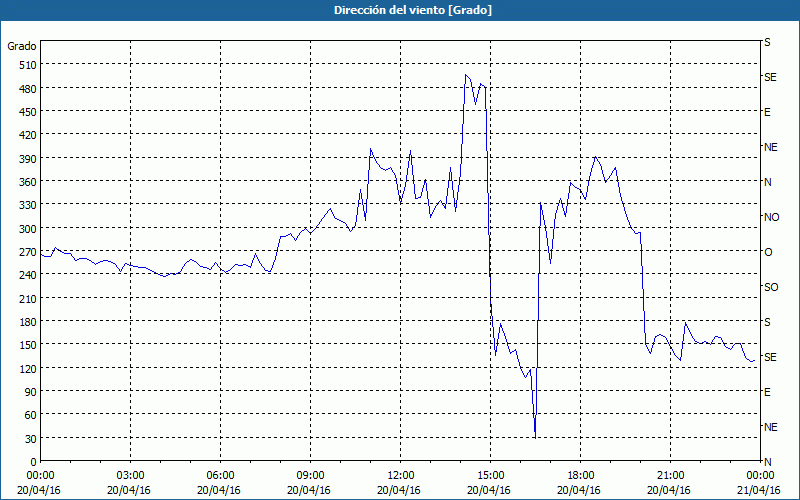Image resolution: width=800 pixels, height=500 pixels.
Task: Click the '60' degree axis label
Action: (31, 415)
